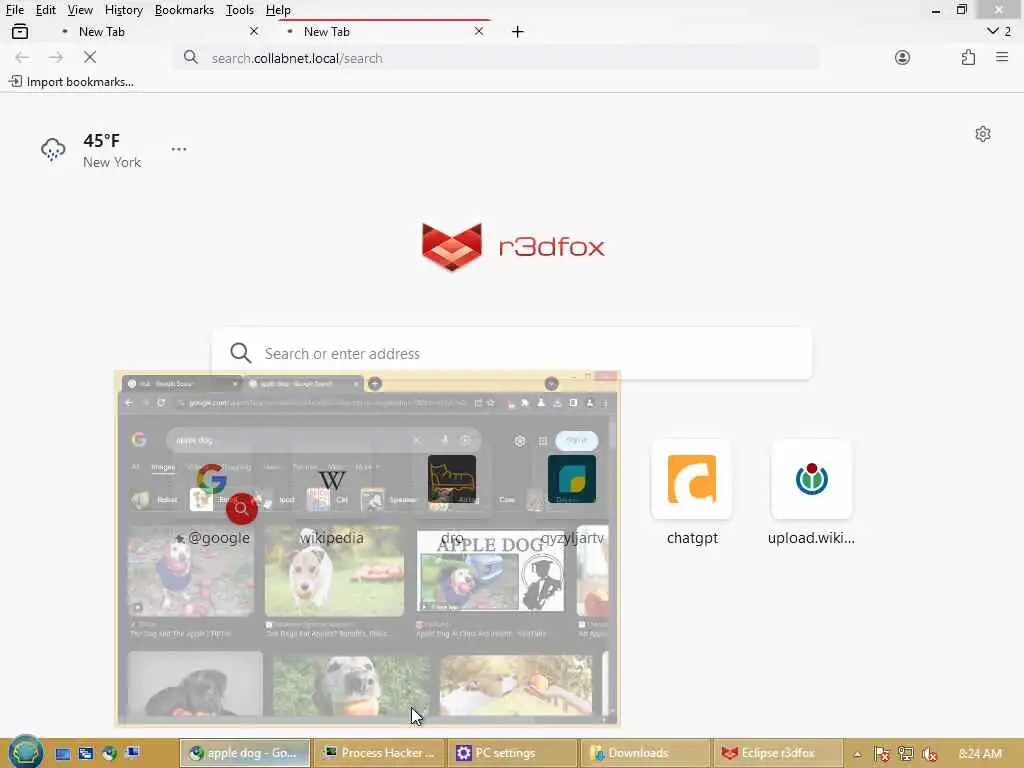Open the account profile icon
This screenshot has width=1024, height=768.
(x=903, y=57)
